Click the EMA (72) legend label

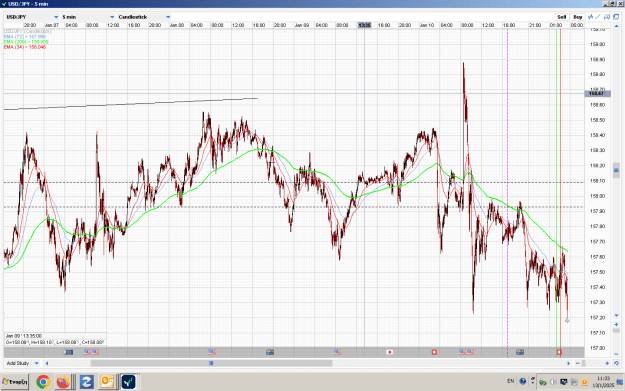point(25,36)
